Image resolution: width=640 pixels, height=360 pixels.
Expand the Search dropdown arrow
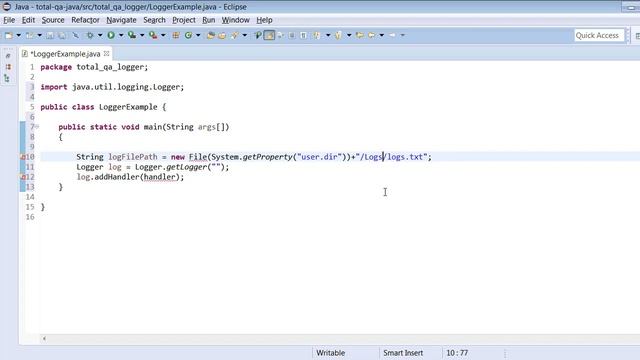[244, 36]
